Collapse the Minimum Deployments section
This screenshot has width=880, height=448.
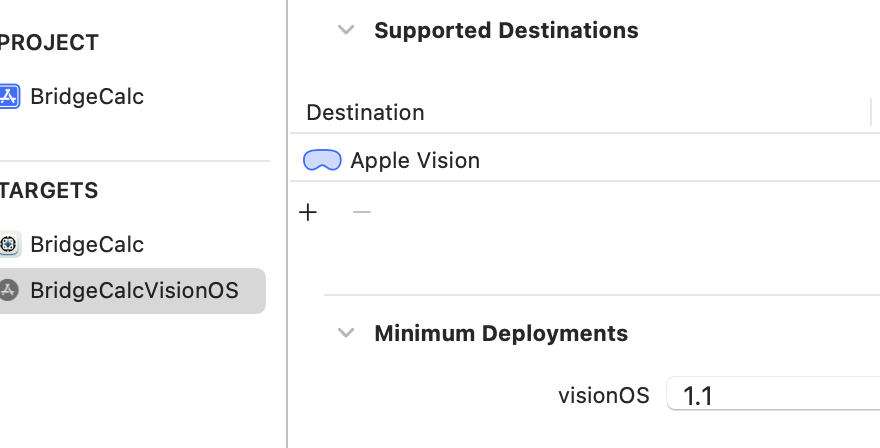[x=346, y=333]
